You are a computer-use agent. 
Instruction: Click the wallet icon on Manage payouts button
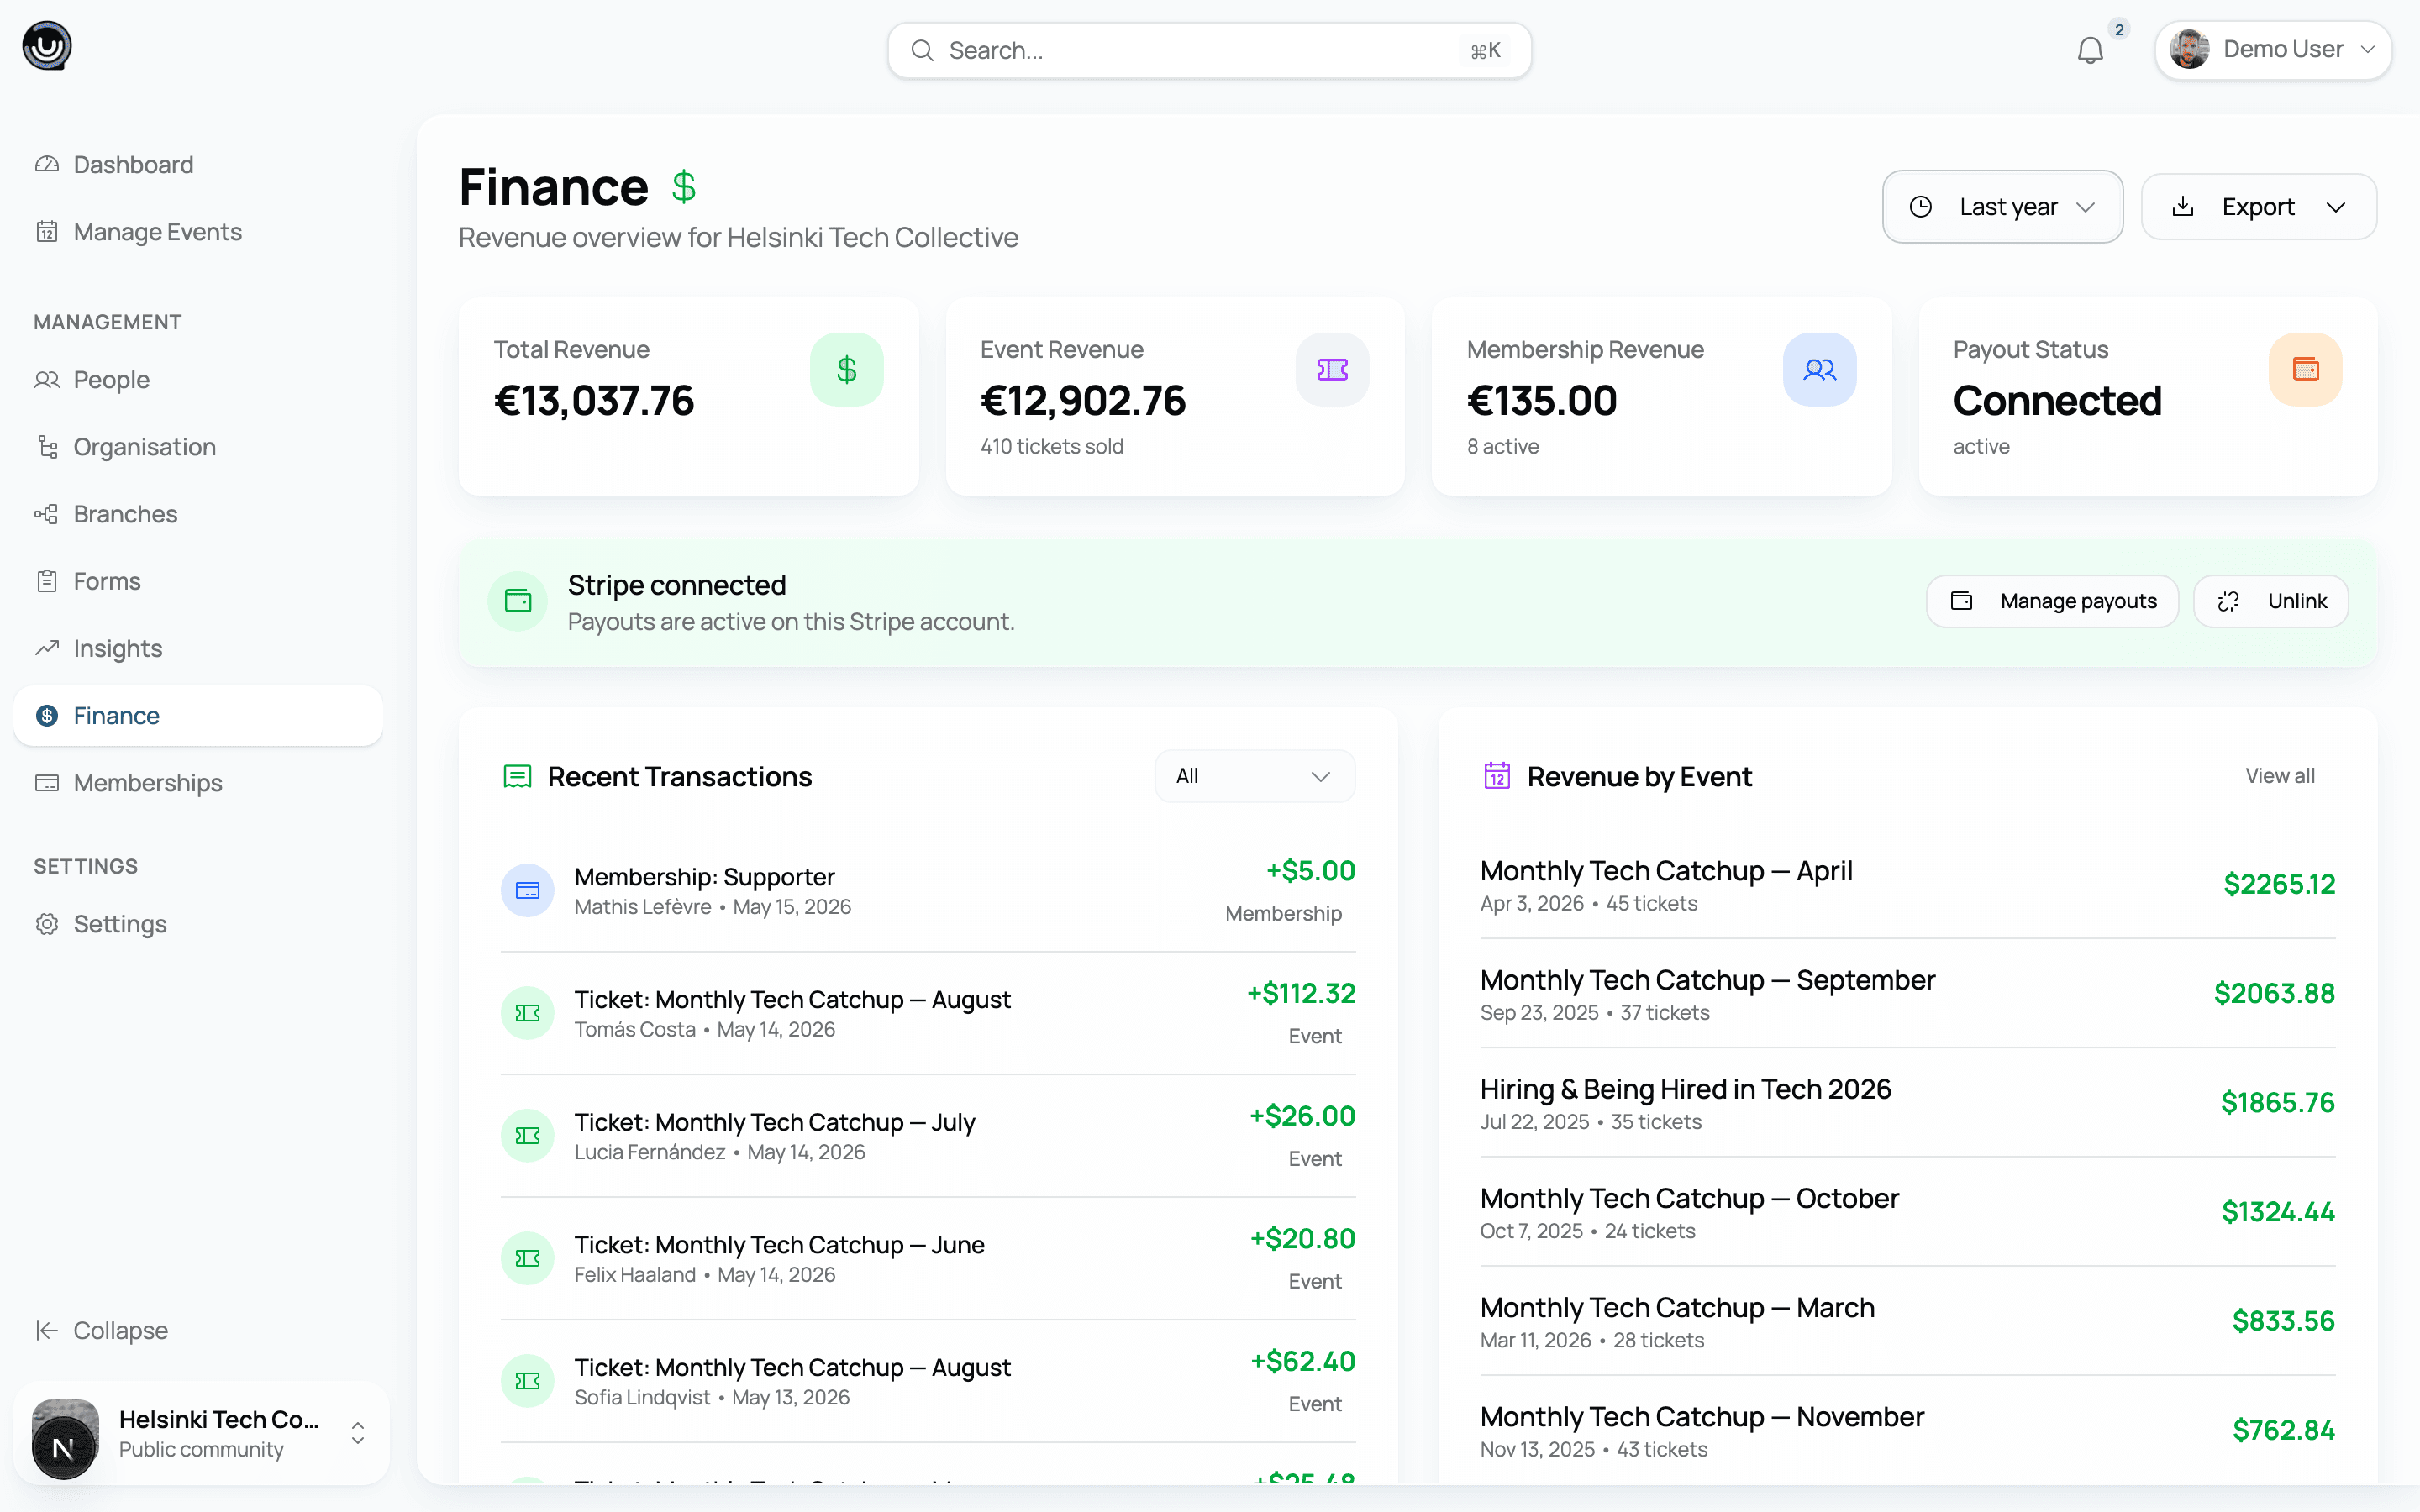coord(1962,601)
